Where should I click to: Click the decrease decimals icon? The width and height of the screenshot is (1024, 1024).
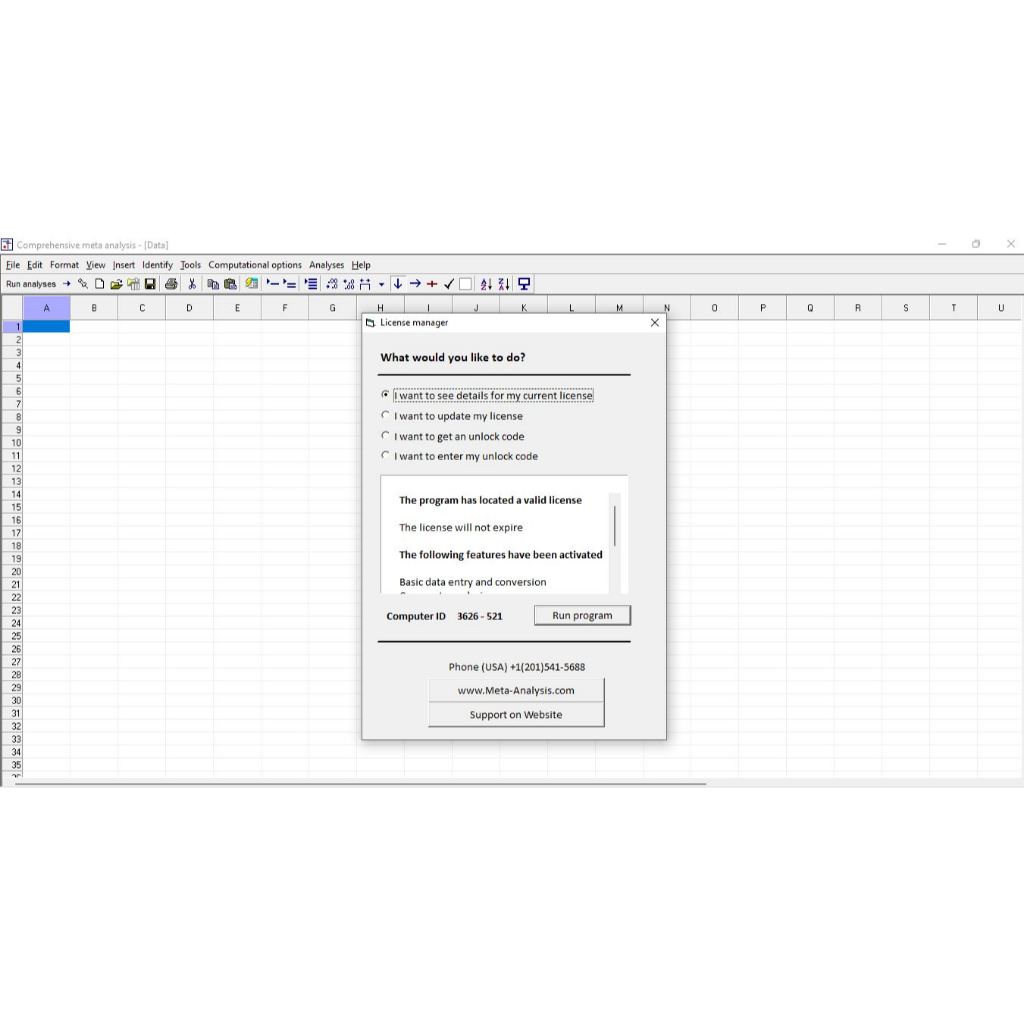(x=332, y=284)
